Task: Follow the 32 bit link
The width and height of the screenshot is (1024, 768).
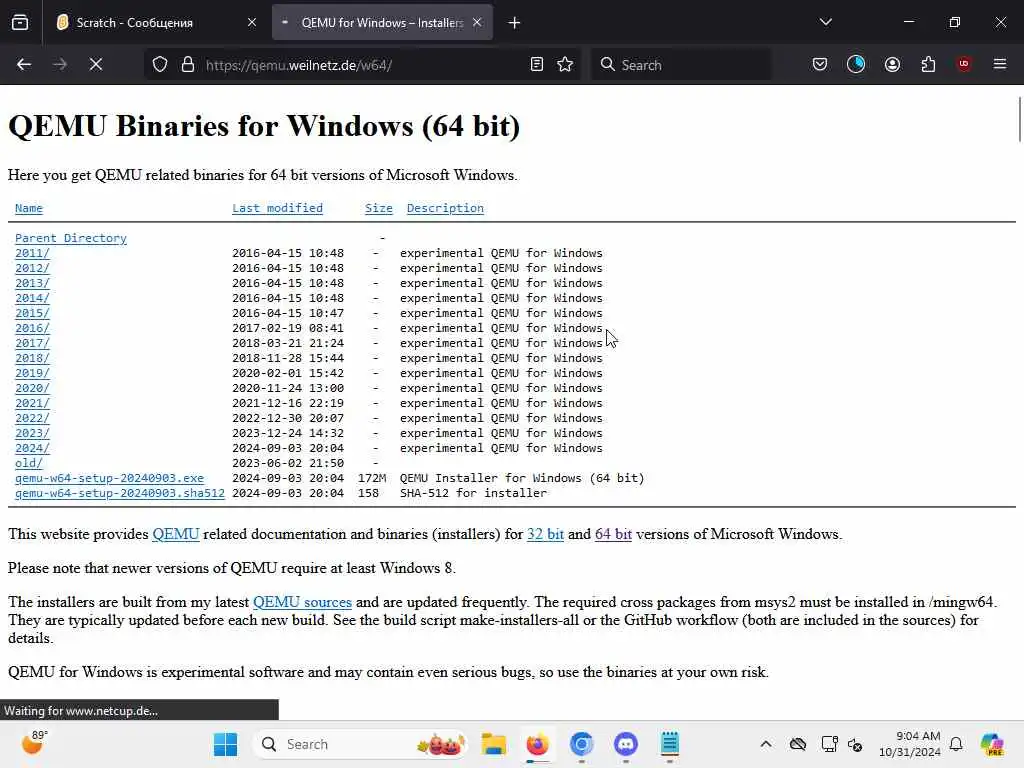Action: pyautogui.click(x=545, y=534)
